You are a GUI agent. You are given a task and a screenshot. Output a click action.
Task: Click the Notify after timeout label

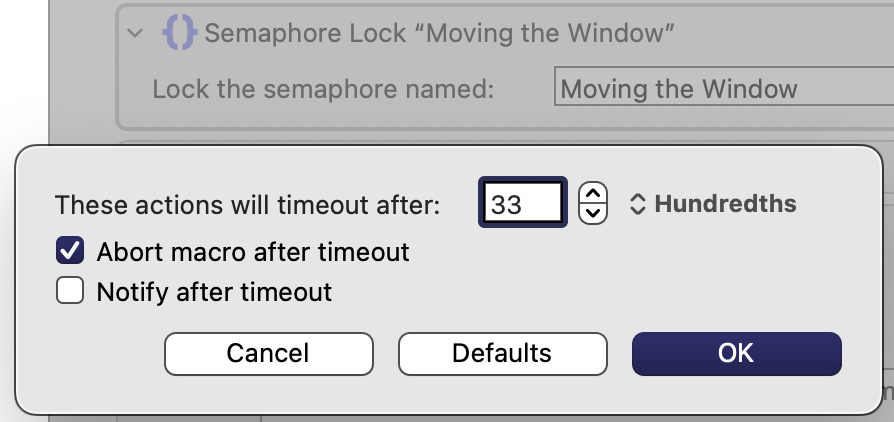pos(214,291)
